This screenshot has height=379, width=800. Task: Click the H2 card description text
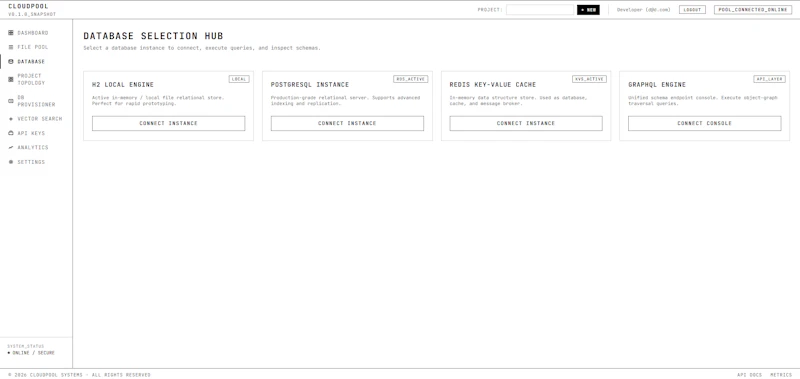point(158,100)
